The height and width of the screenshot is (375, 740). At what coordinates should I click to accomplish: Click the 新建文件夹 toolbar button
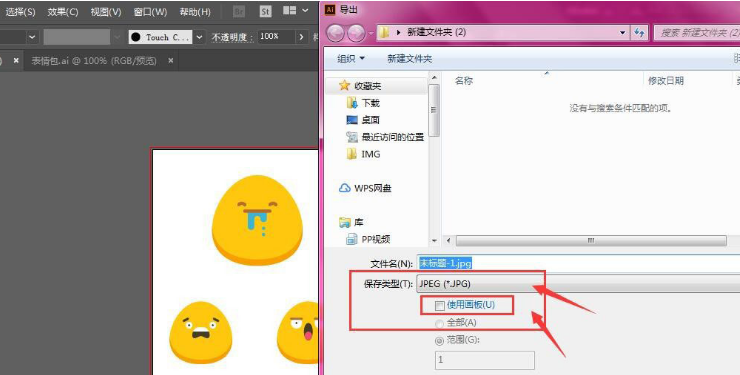[x=410, y=58]
